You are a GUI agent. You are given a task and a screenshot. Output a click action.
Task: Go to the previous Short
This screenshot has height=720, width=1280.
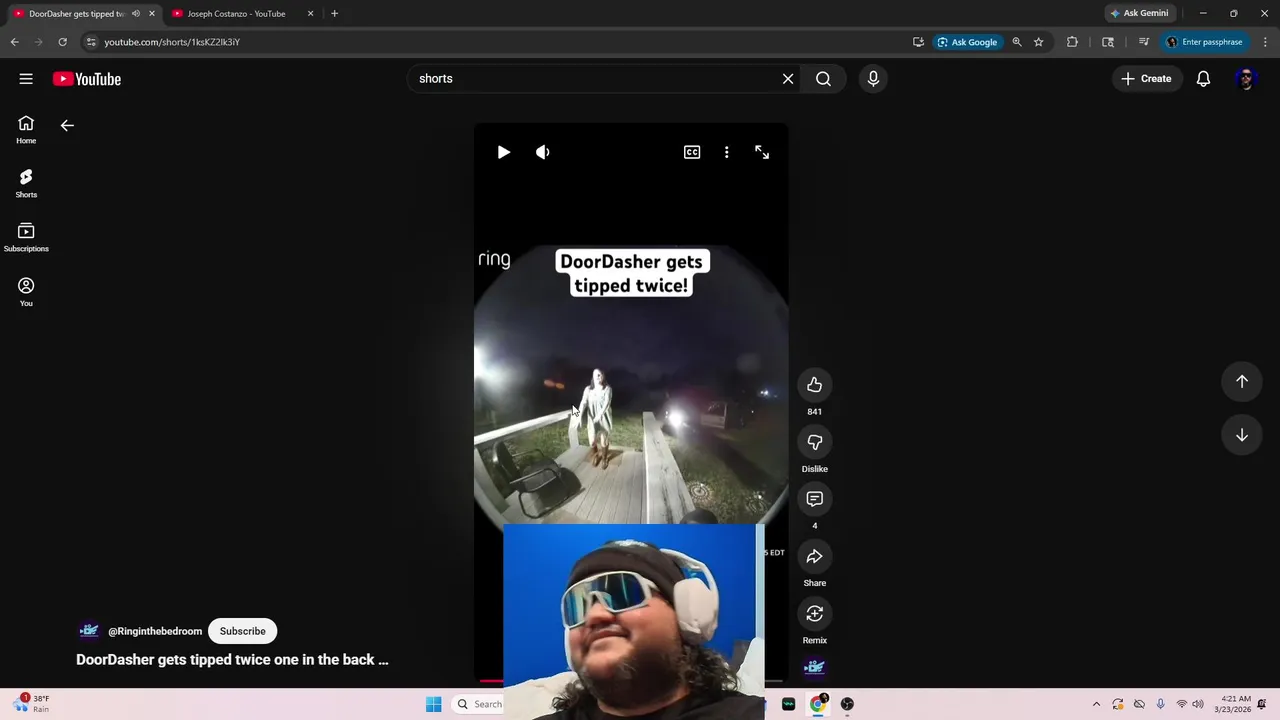click(1242, 381)
